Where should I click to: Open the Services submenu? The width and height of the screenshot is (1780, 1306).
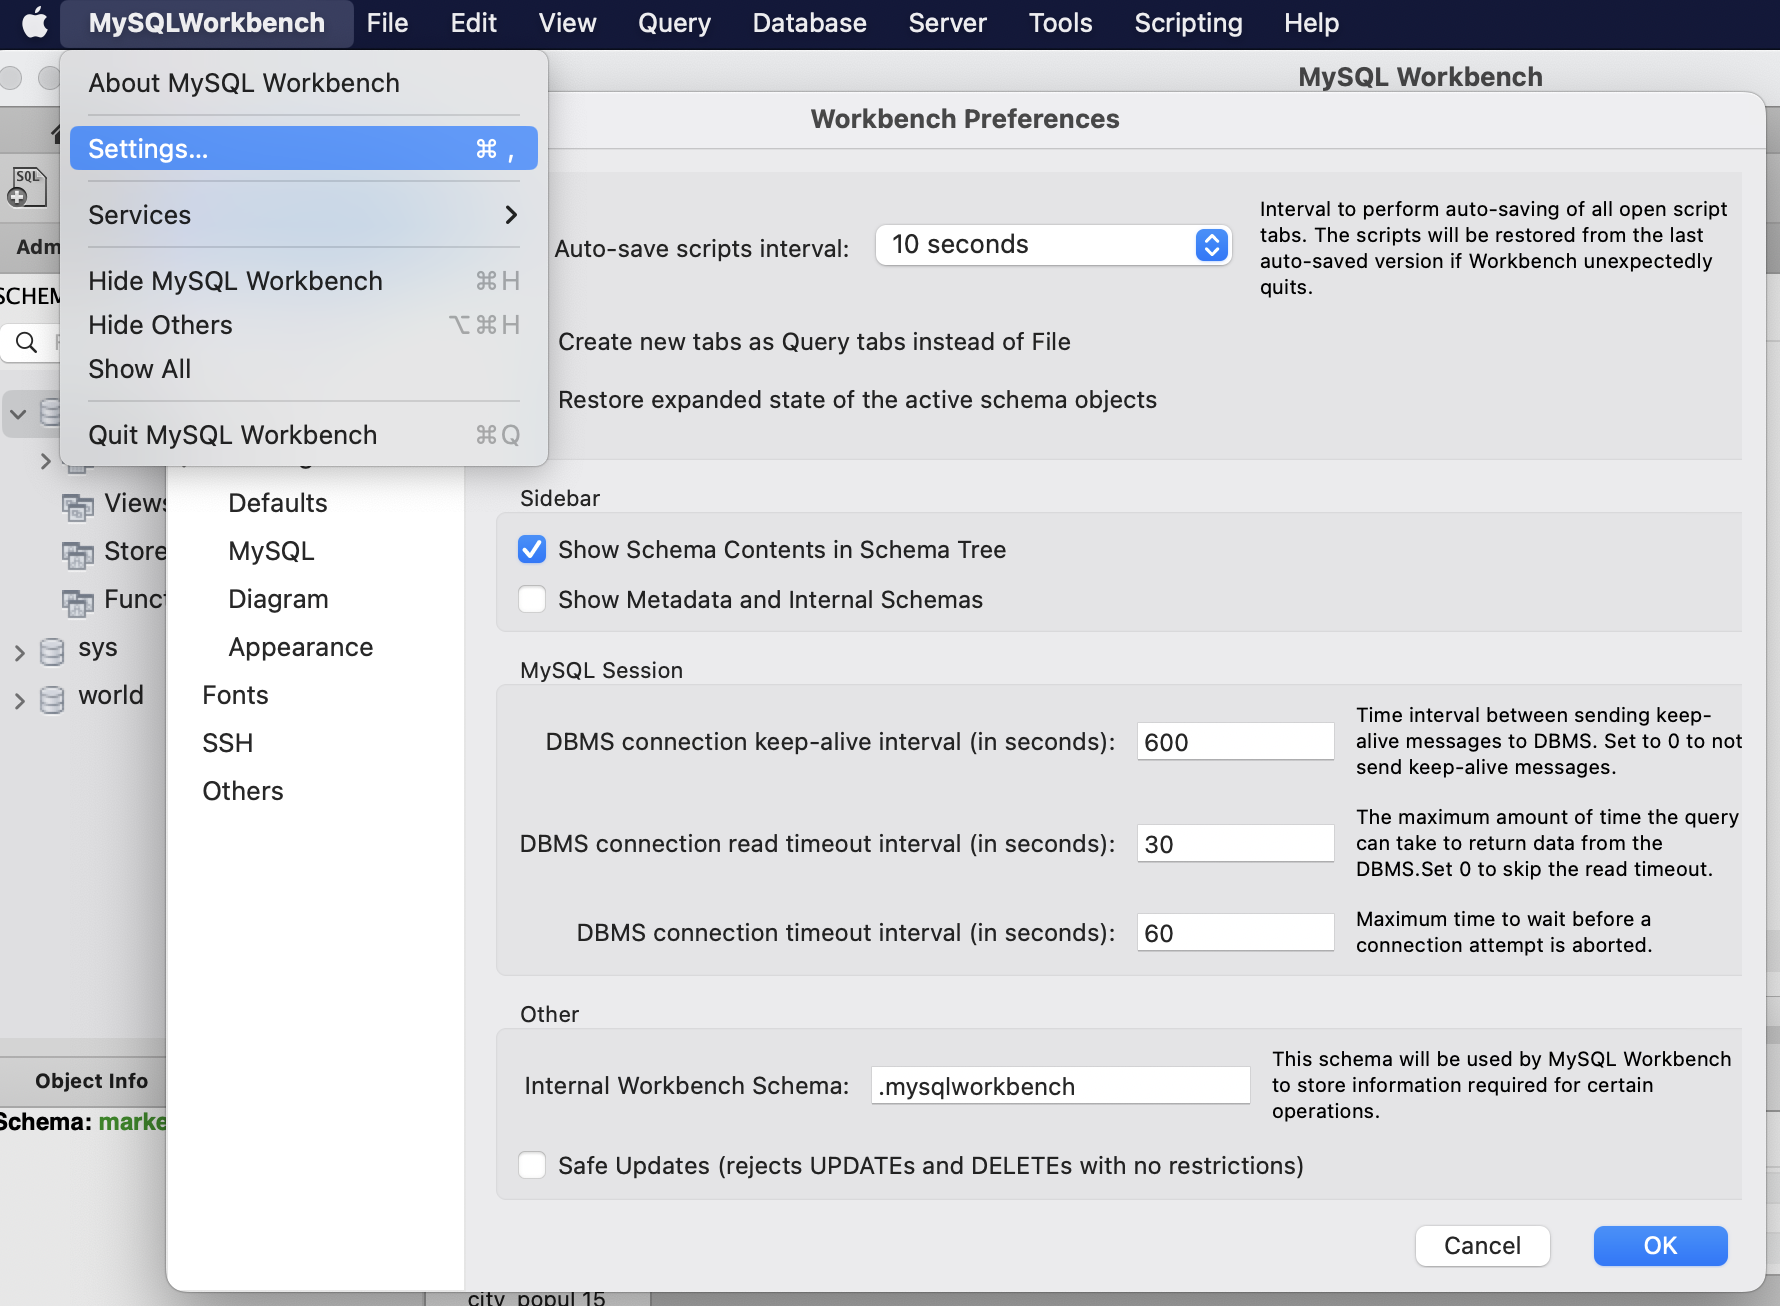coord(304,215)
